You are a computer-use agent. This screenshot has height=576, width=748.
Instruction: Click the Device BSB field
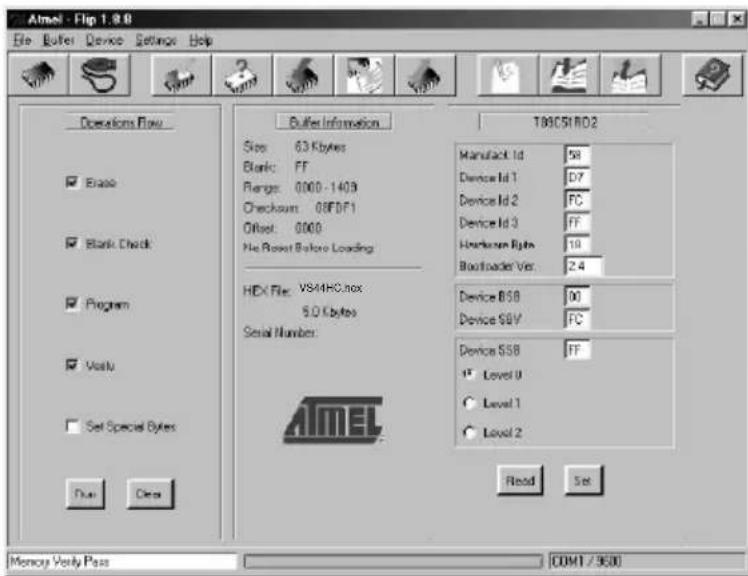[x=577, y=296]
